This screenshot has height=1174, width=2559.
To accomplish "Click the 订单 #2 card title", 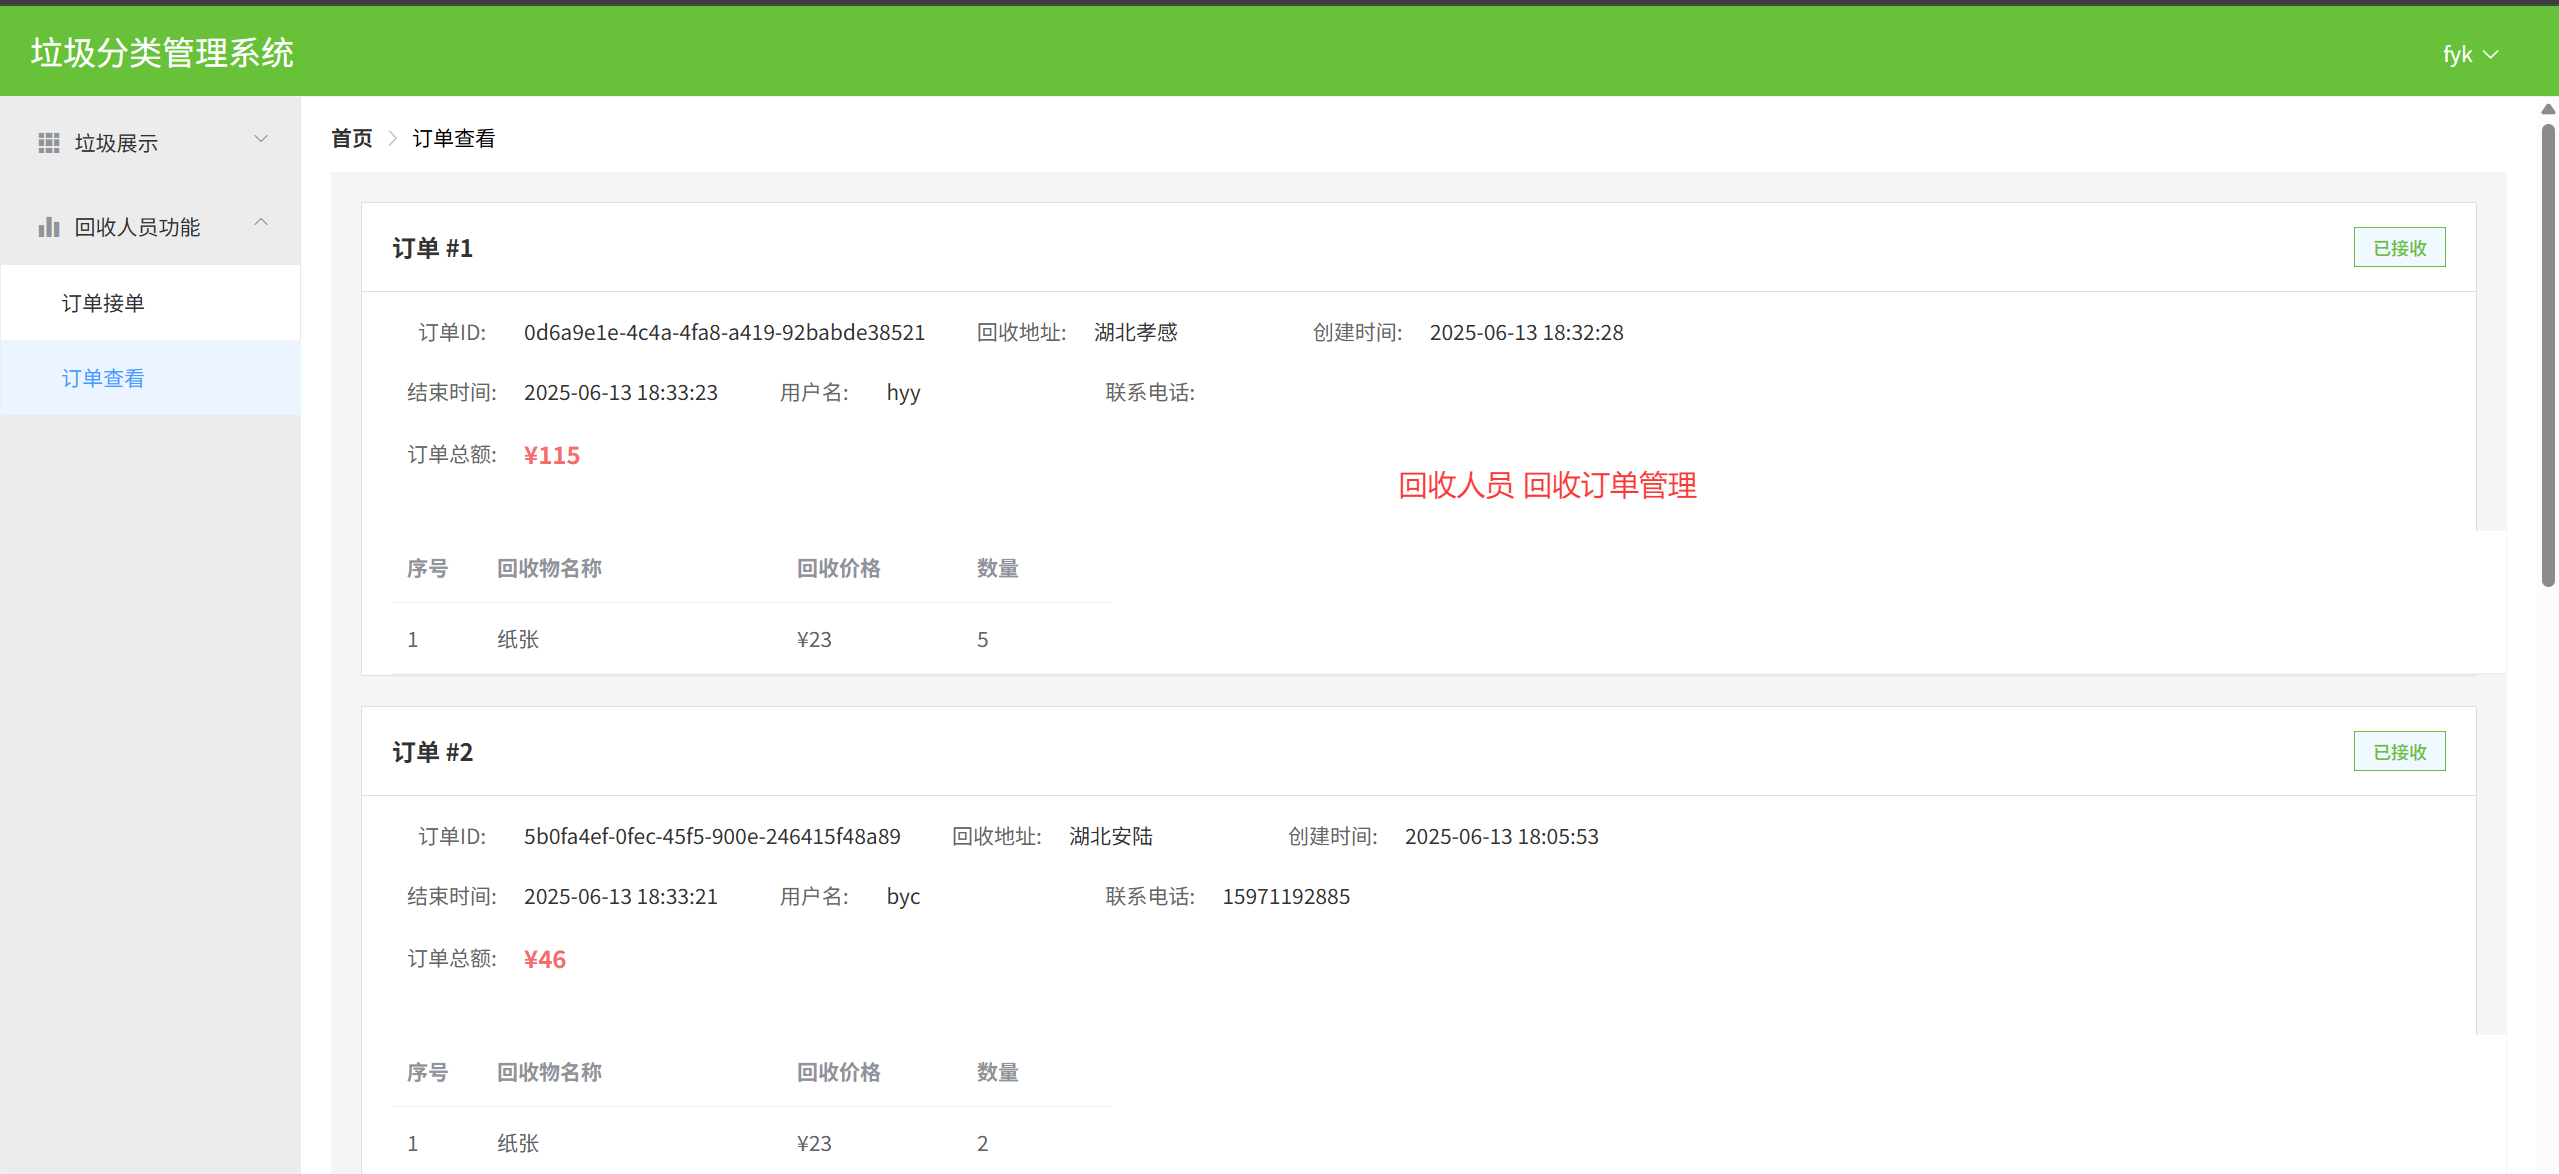I will [432, 752].
